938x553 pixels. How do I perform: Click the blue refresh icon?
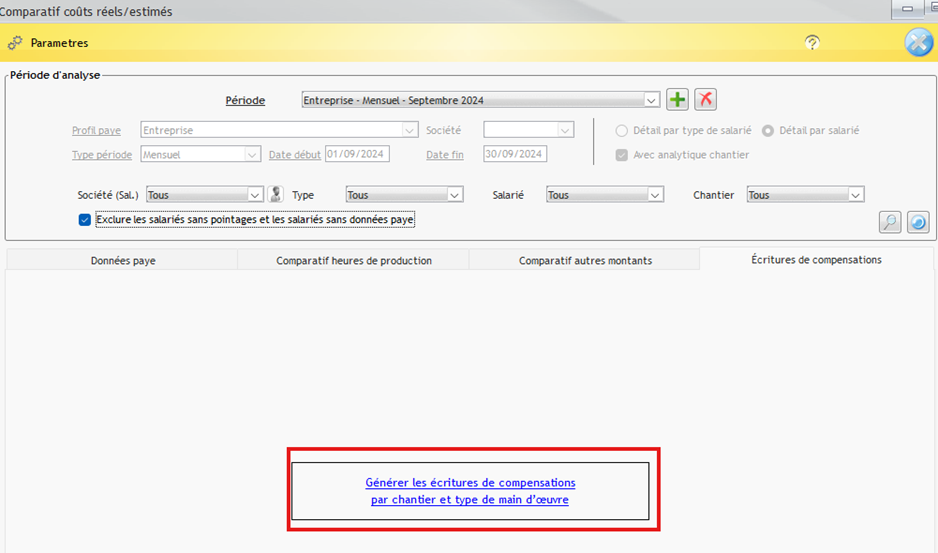[918, 222]
